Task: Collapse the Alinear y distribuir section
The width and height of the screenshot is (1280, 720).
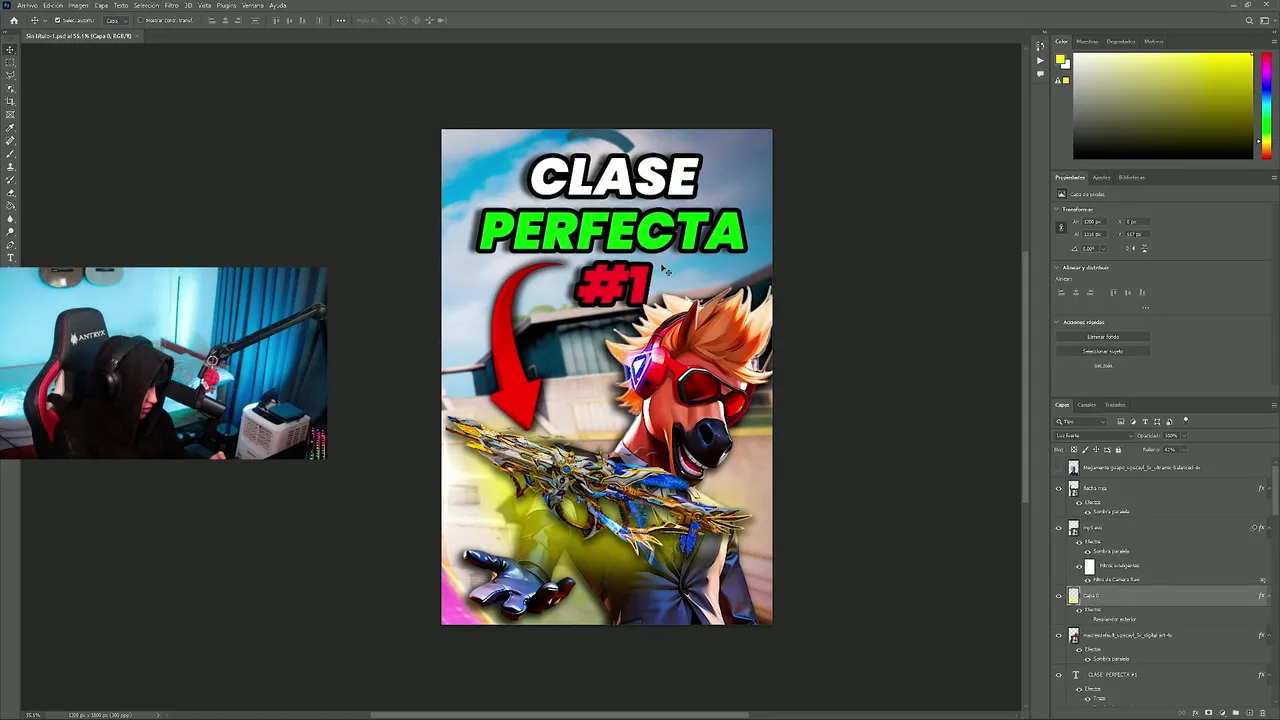Action: coord(1056,267)
